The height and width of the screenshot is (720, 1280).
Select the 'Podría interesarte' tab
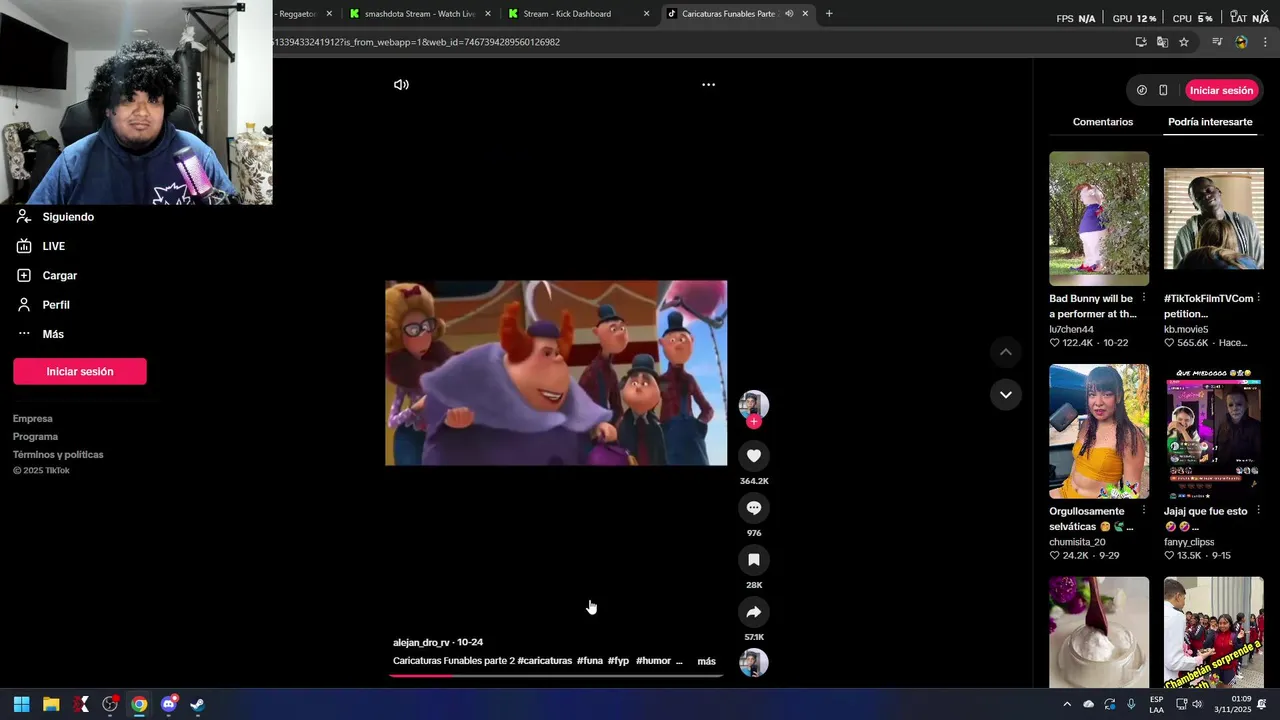(x=1210, y=122)
